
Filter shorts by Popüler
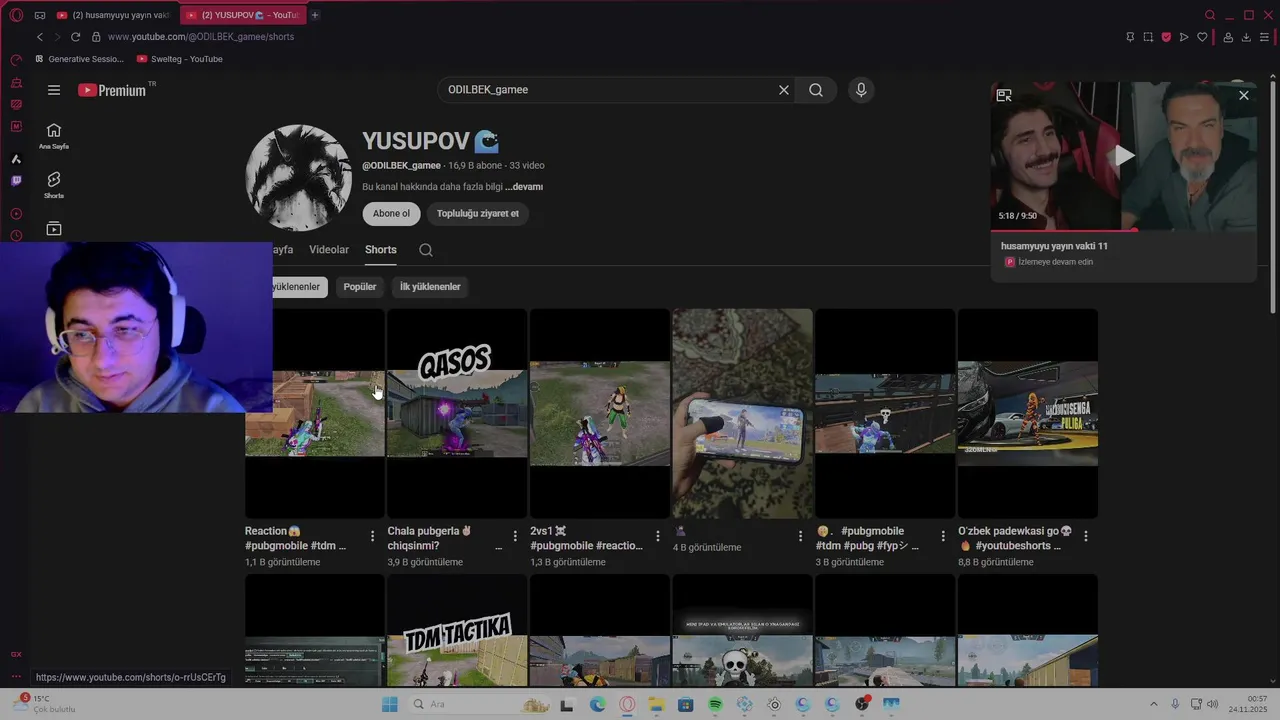(x=360, y=287)
